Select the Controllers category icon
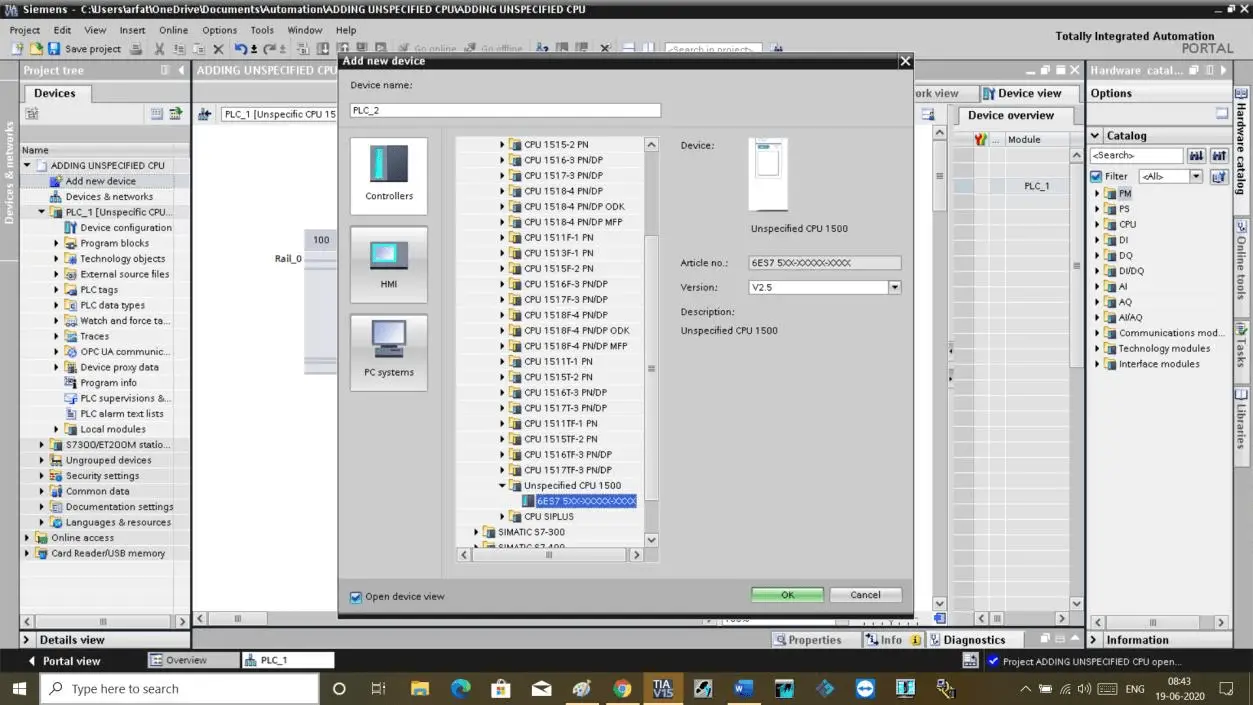 [389, 175]
